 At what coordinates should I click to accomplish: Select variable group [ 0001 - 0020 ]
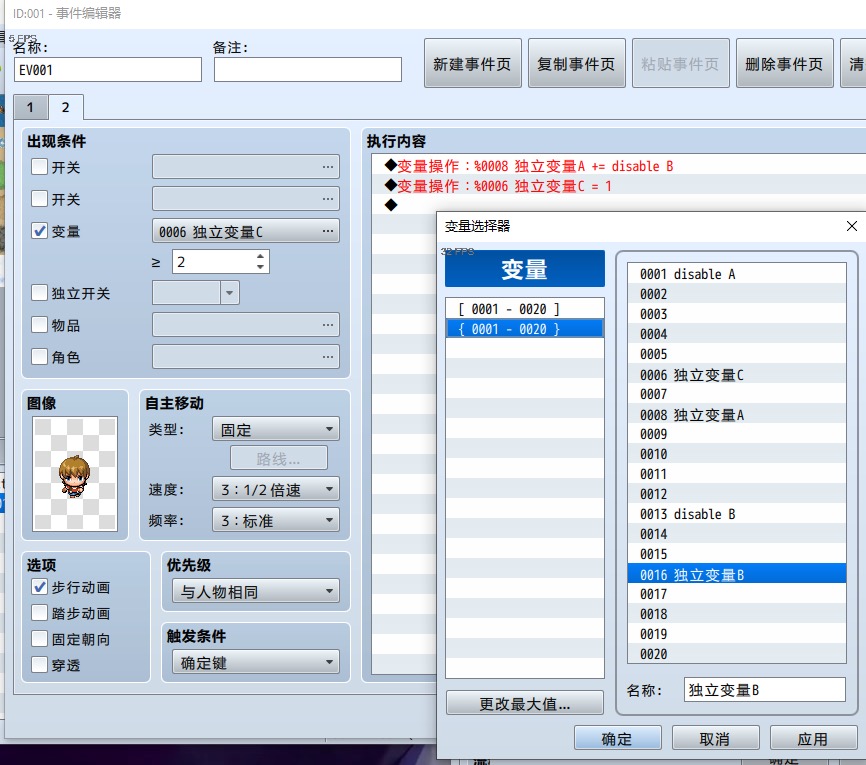pyautogui.click(x=525, y=309)
